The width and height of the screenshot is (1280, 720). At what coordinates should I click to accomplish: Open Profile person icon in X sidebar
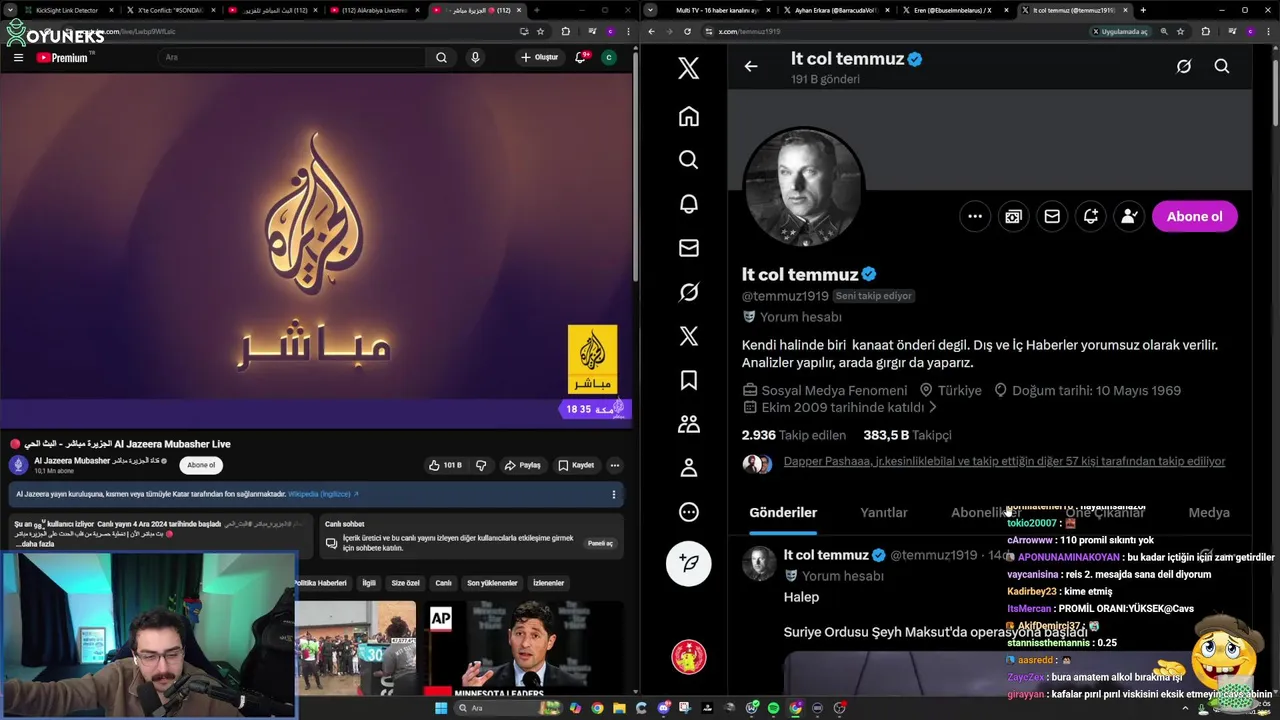click(x=688, y=468)
